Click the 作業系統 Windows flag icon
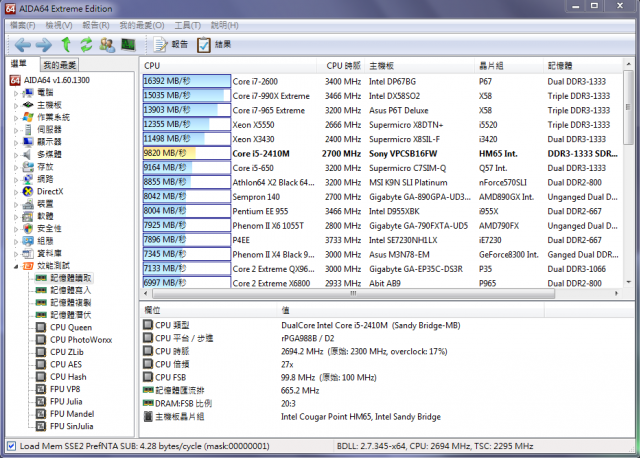 point(28,117)
